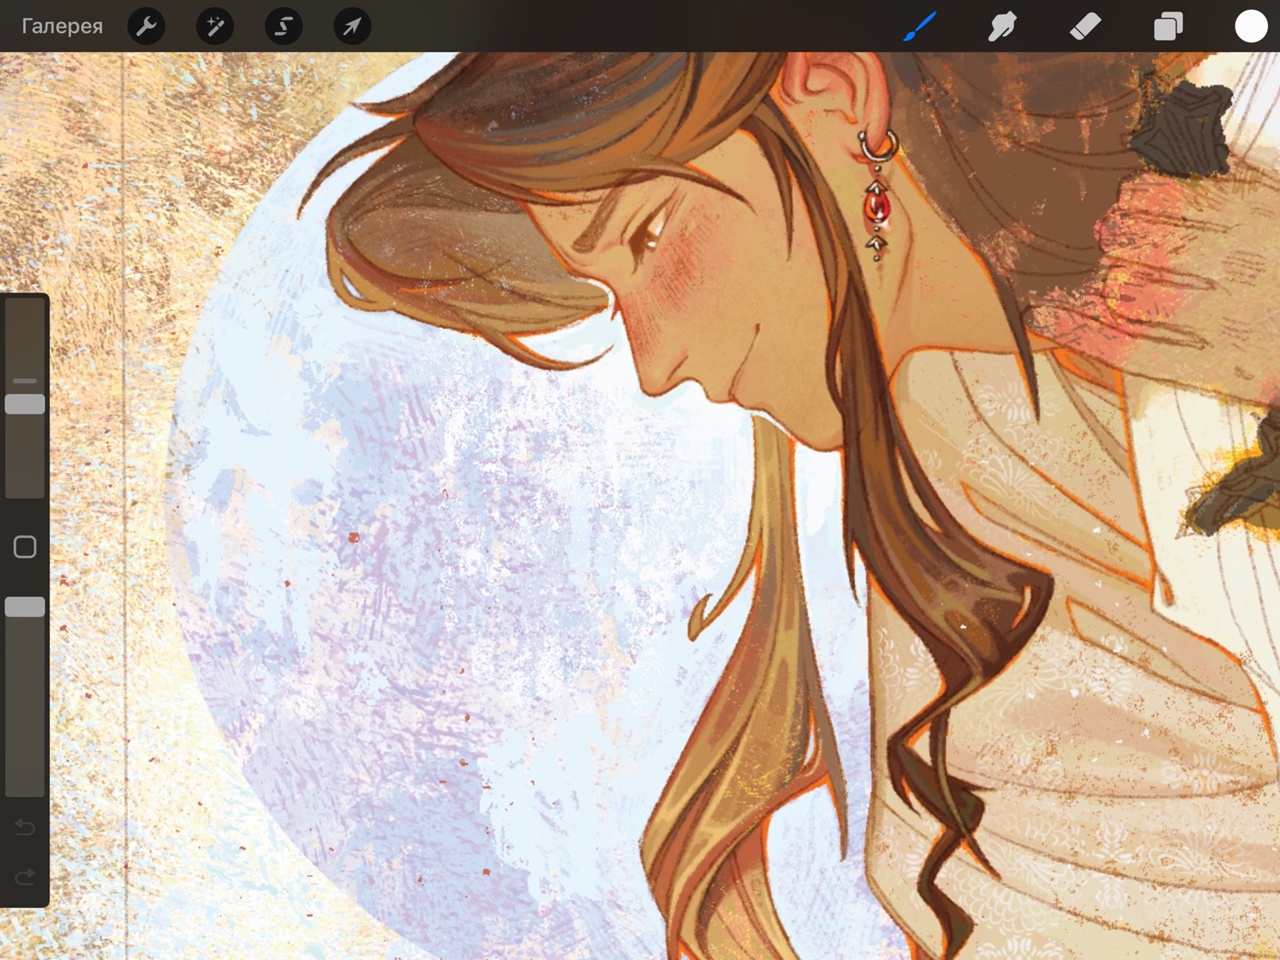Open the white color picker swatch
The height and width of the screenshot is (960, 1280).
click(x=1250, y=26)
